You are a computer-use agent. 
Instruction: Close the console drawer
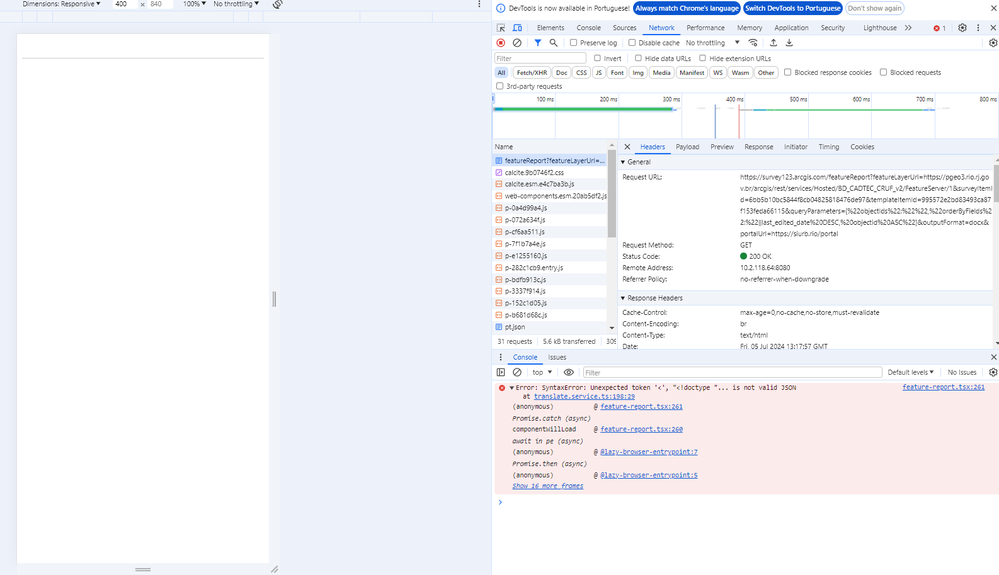[993, 357]
